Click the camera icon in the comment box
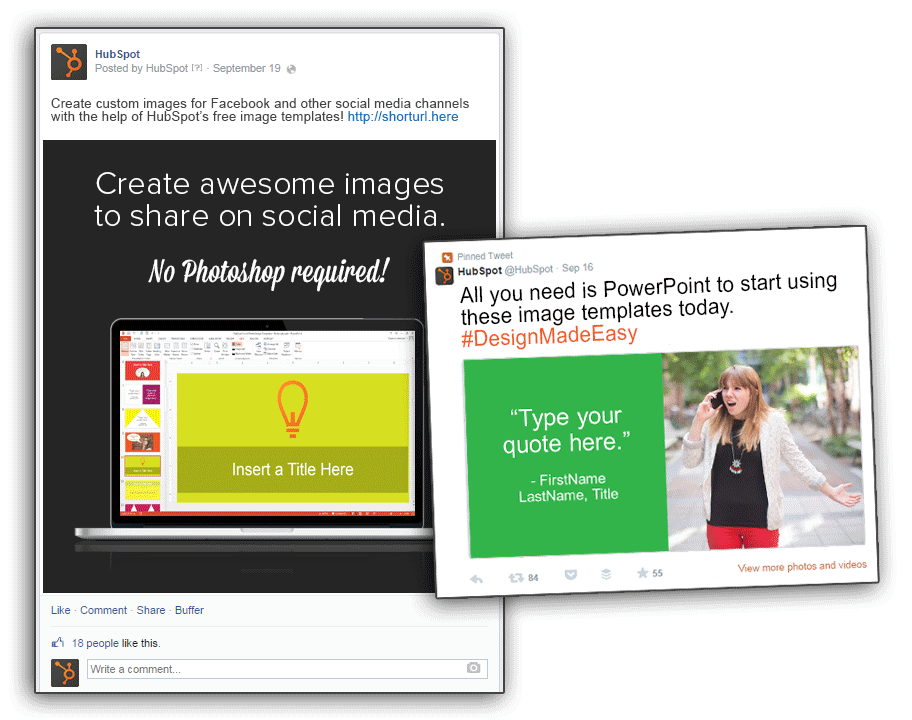 474,668
